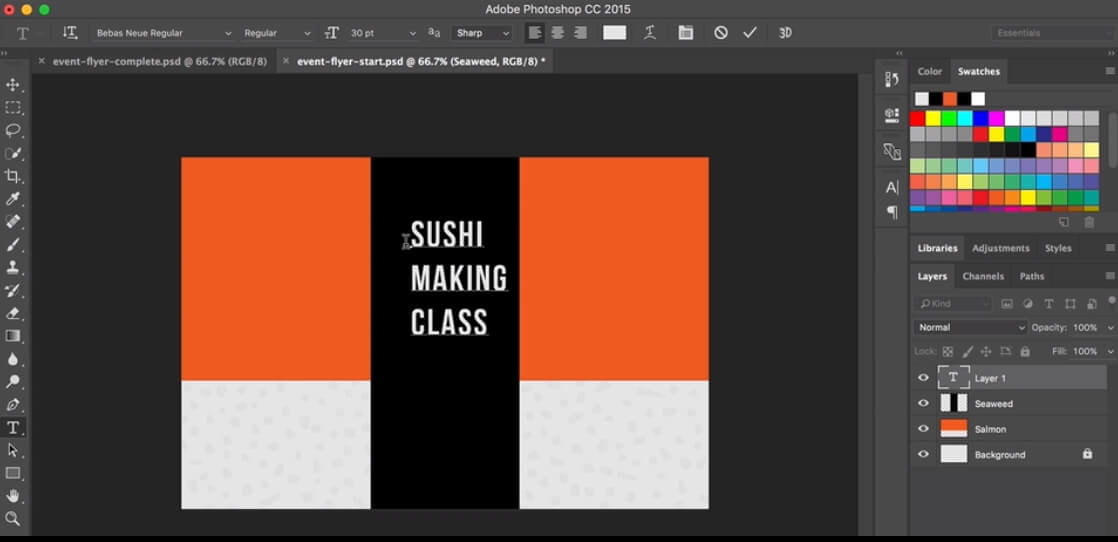Open the anti-aliasing Sharp dropdown
Screen dimensions: 1118x542
coord(483,33)
